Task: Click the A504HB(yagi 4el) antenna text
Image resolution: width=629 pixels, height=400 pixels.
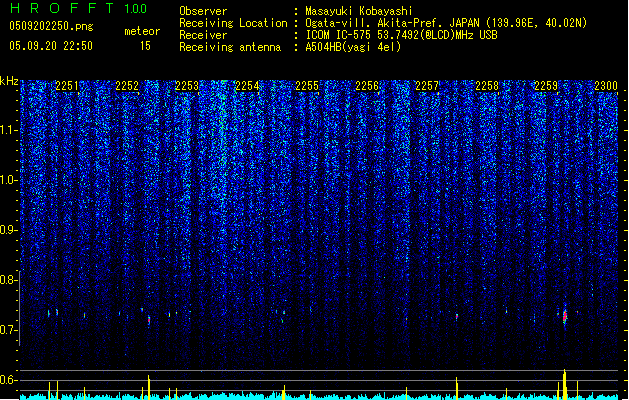Action: pos(353,47)
